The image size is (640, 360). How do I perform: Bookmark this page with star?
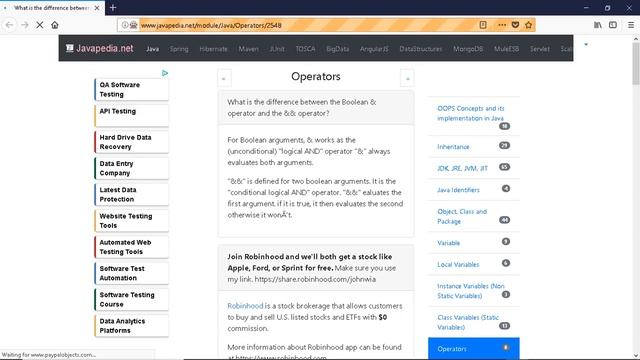point(529,25)
